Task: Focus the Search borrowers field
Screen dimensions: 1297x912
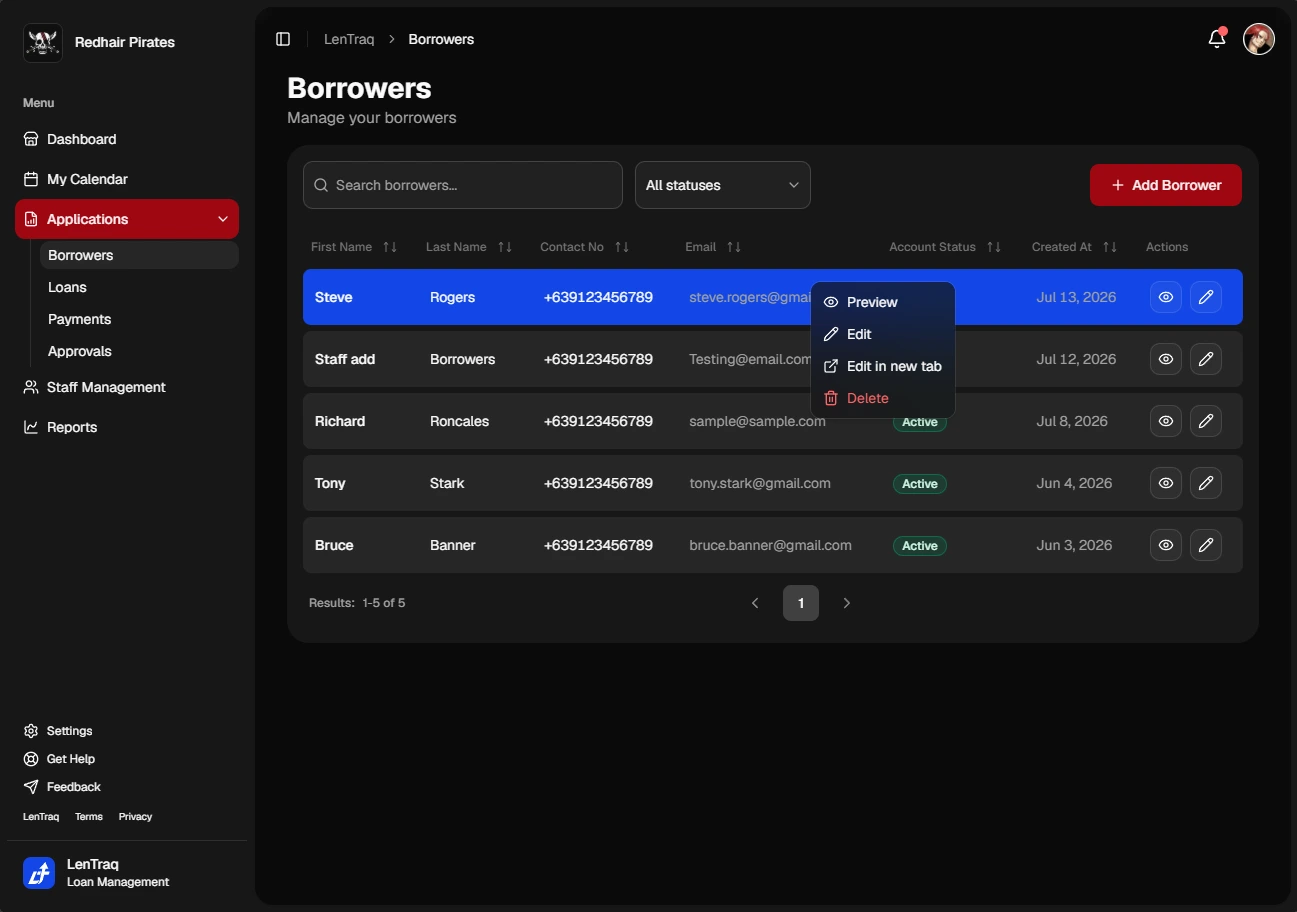Action: [463, 185]
